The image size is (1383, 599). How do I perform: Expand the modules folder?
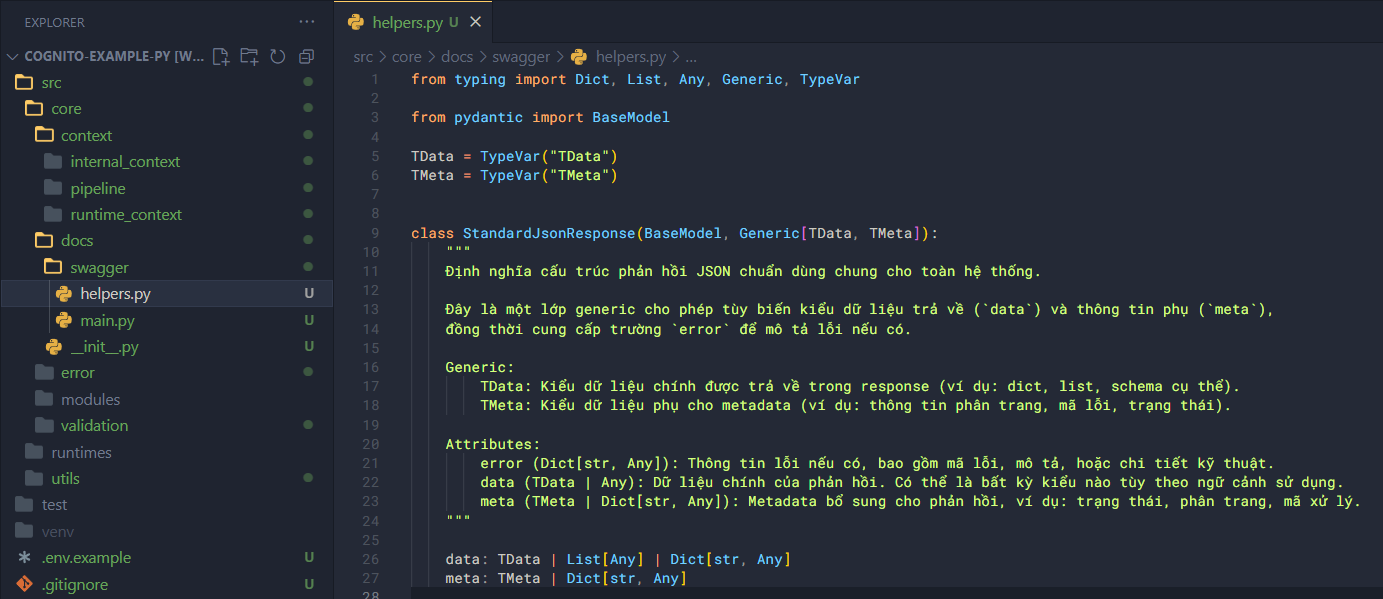pos(90,399)
